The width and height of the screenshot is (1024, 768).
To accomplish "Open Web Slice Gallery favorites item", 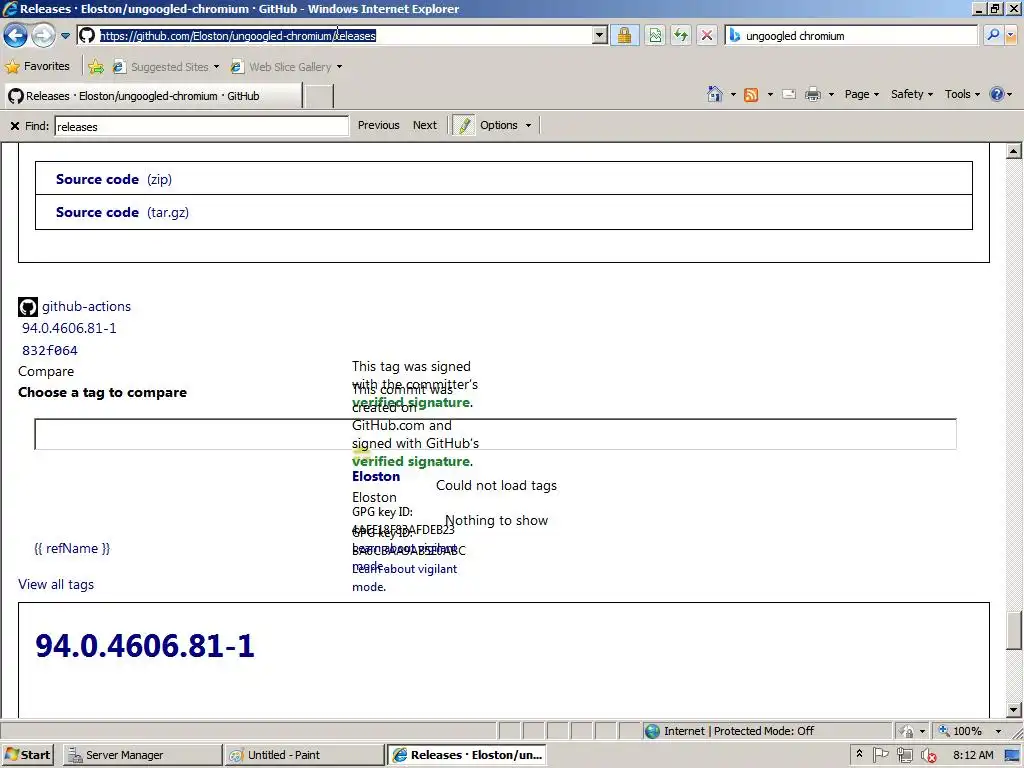I will point(286,67).
